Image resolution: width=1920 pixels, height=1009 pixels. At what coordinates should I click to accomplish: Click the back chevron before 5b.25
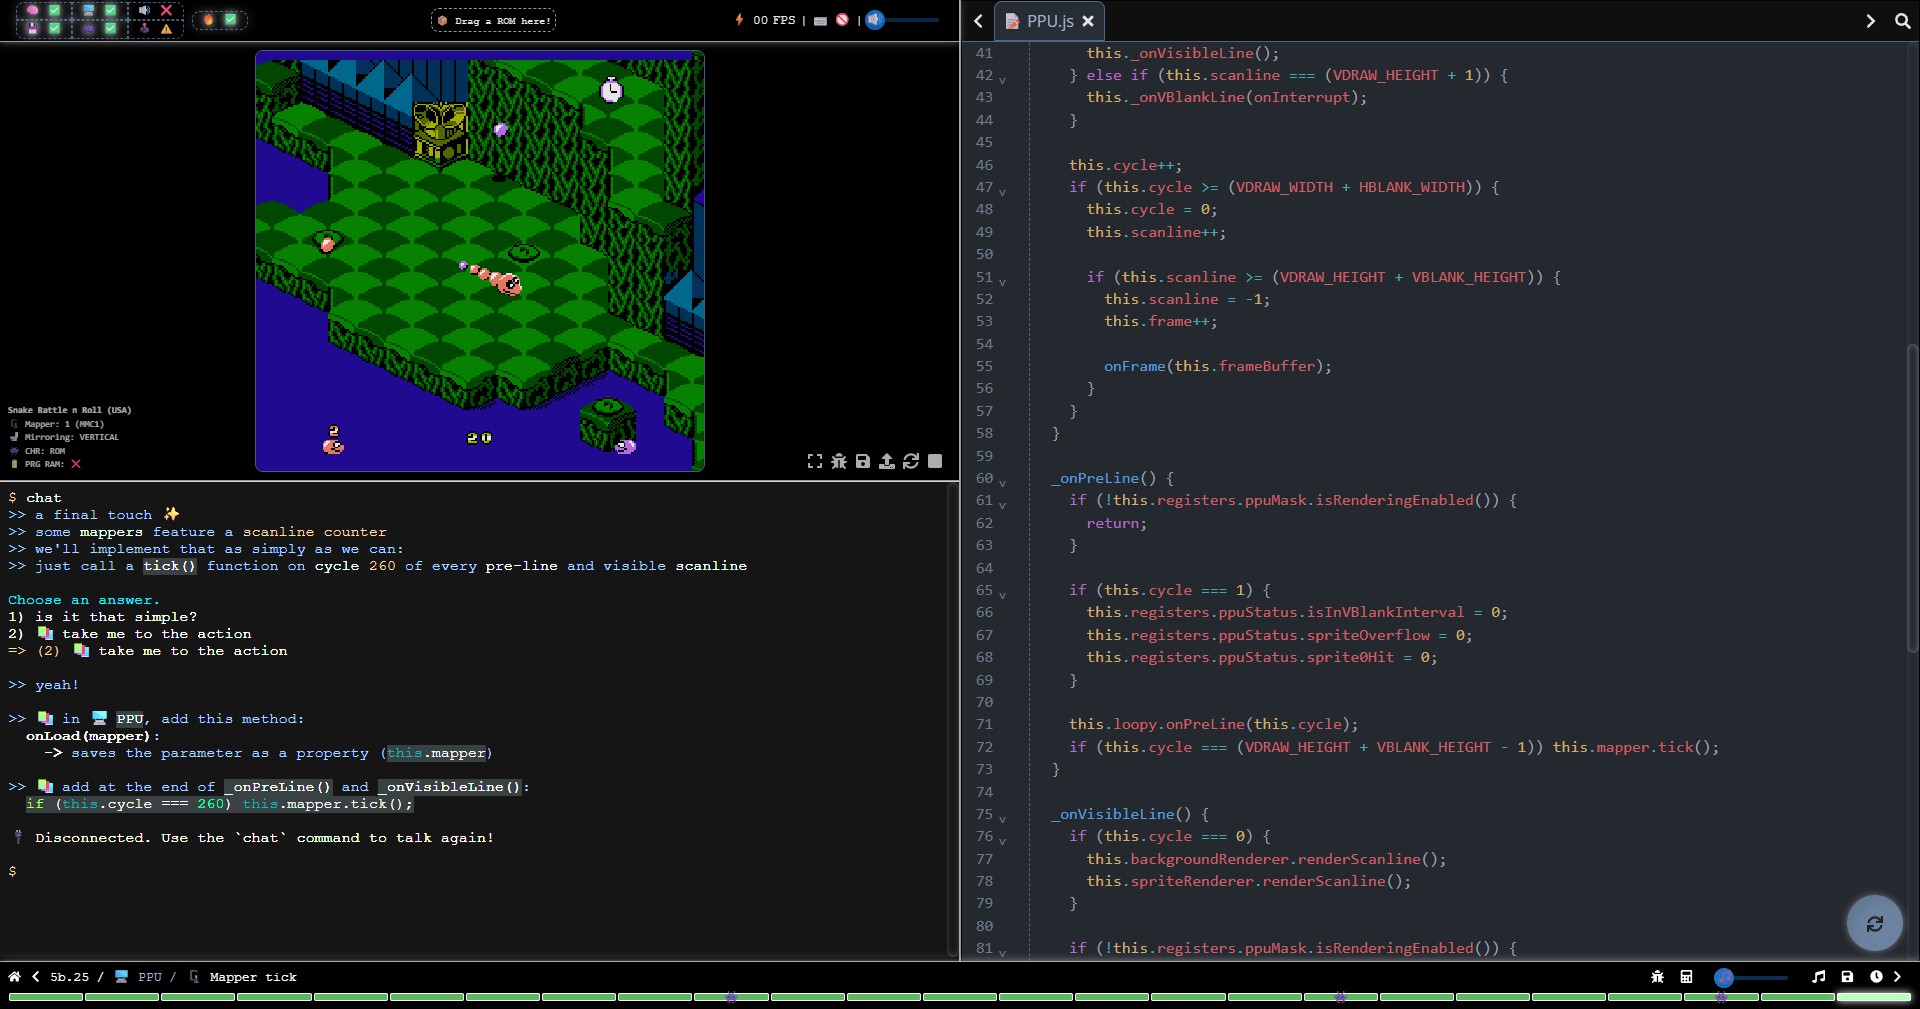coord(36,977)
